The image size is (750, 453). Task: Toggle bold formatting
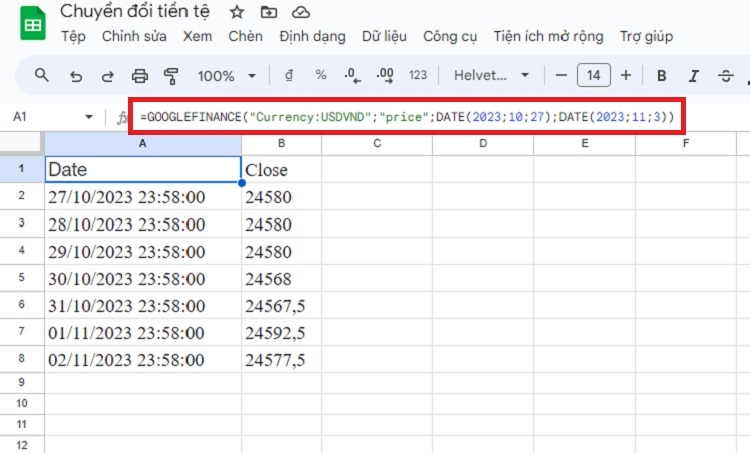tap(662, 76)
